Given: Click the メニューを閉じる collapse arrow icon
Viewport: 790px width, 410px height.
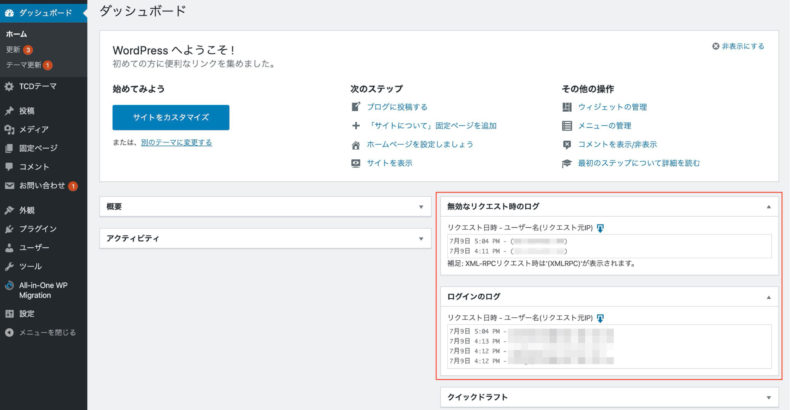Looking at the screenshot, I should point(9,332).
